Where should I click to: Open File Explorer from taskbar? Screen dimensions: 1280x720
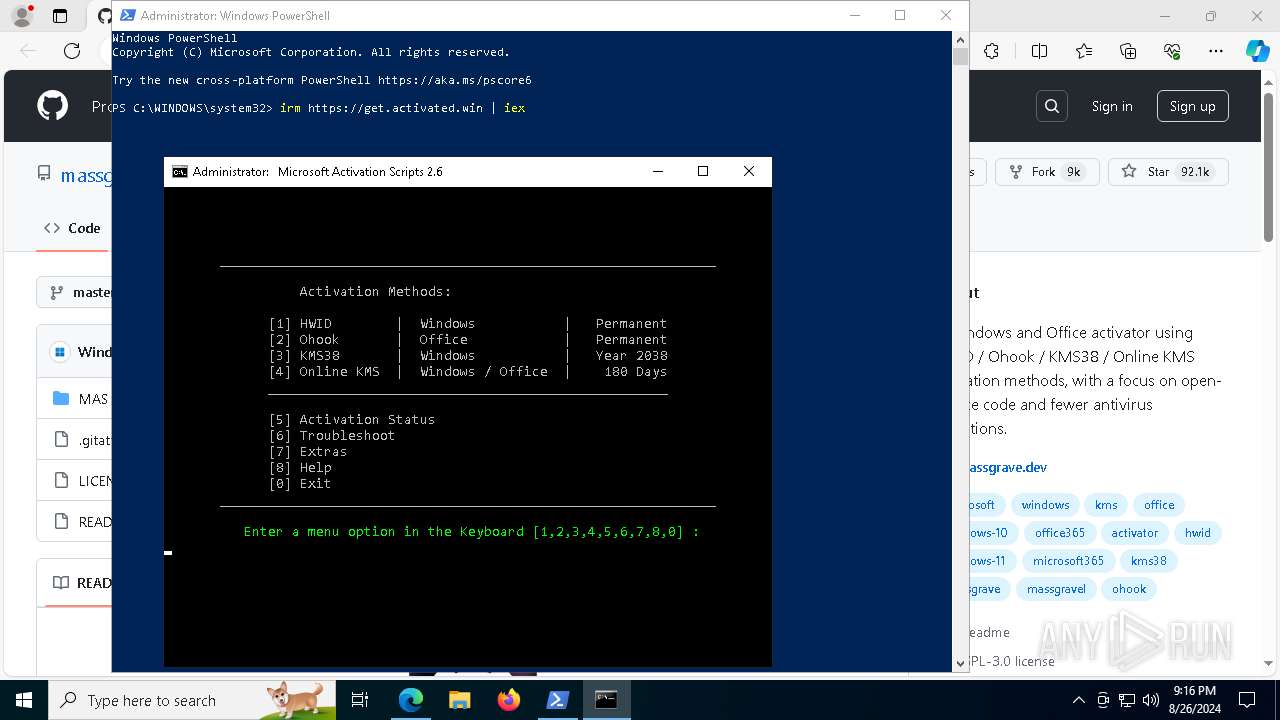pos(459,700)
